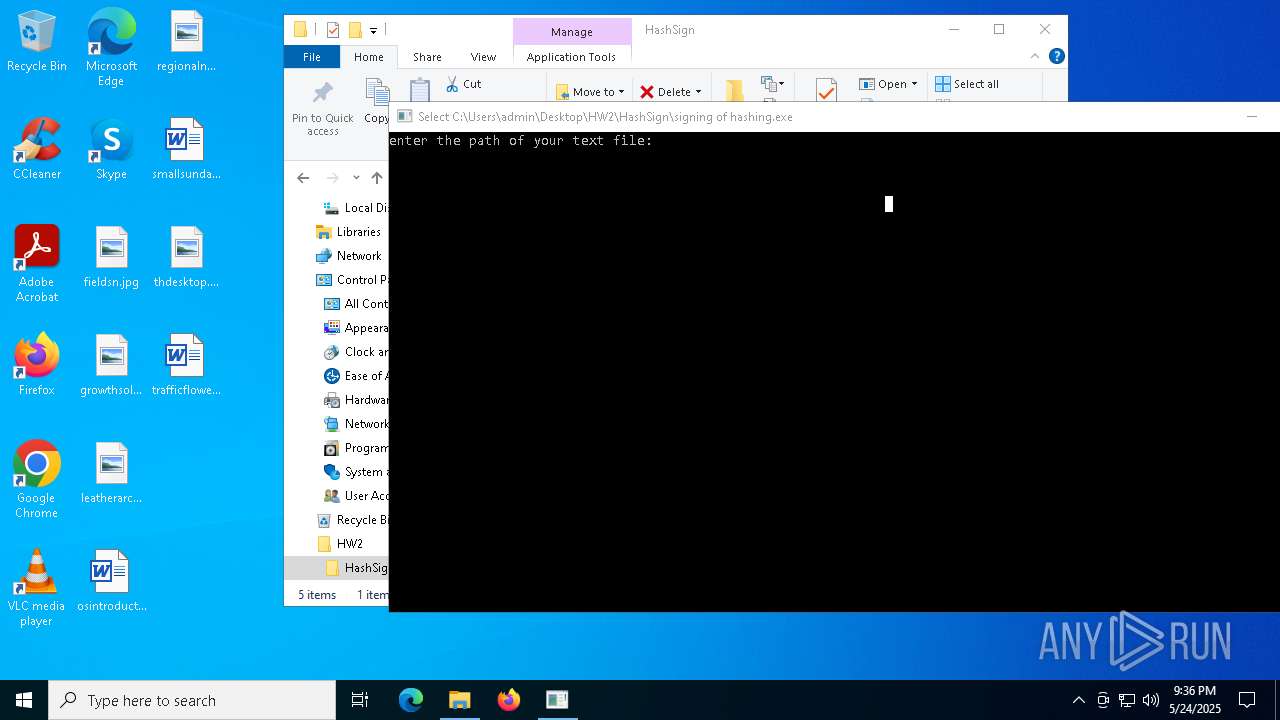Open Adobe Acrobat desktop shortcut
Viewport: 1280px width, 720px height.
pos(37,264)
